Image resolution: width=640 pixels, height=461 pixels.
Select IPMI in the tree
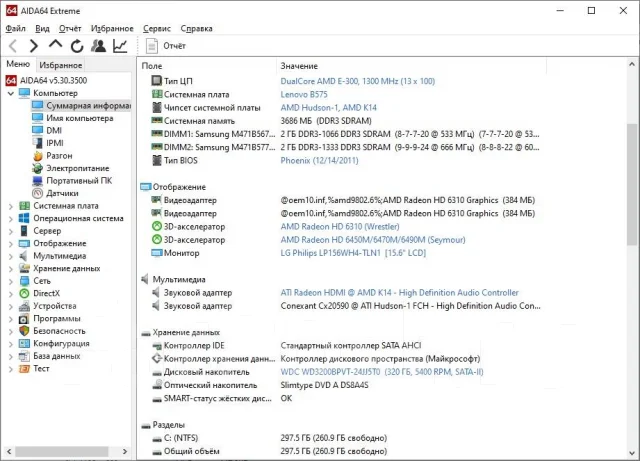click(55, 143)
